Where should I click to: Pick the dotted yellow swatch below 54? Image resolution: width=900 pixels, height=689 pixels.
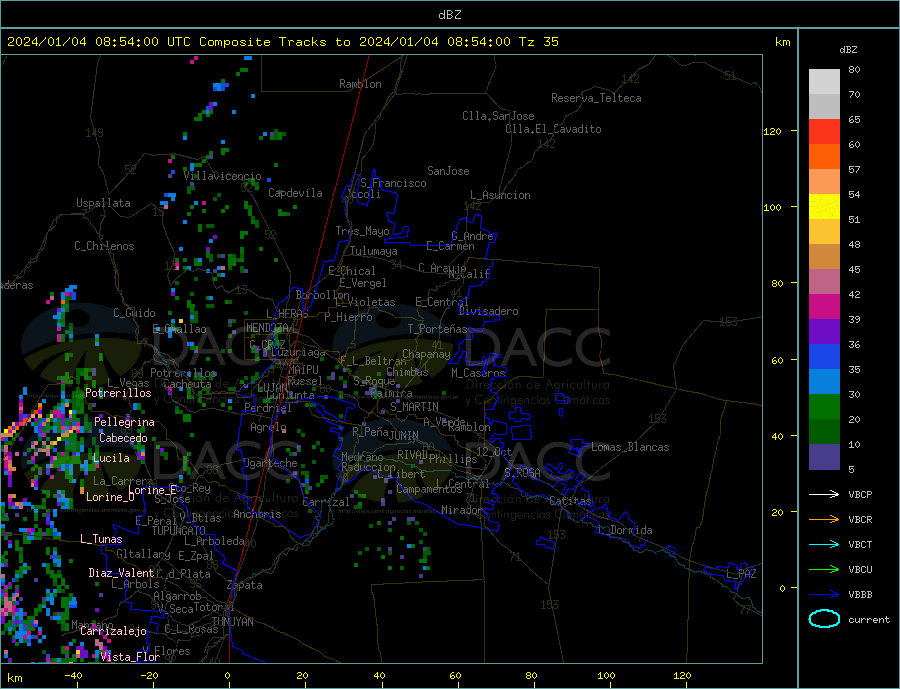pyautogui.click(x=824, y=207)
